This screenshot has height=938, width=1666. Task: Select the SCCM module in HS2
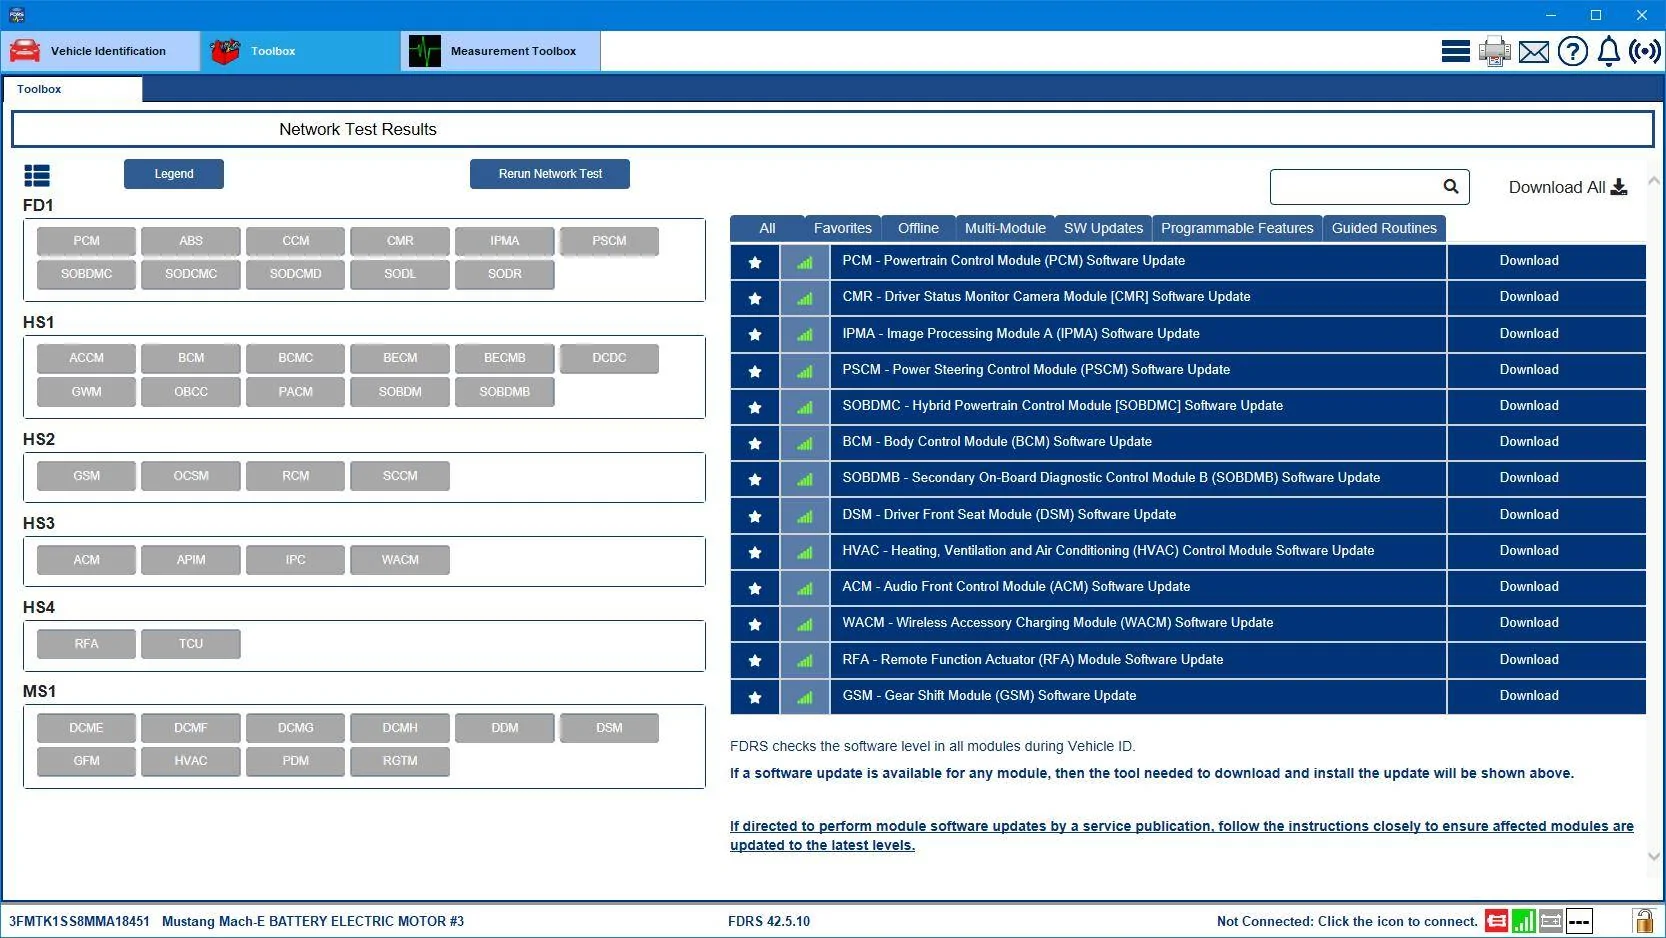(x=400, y=476)
